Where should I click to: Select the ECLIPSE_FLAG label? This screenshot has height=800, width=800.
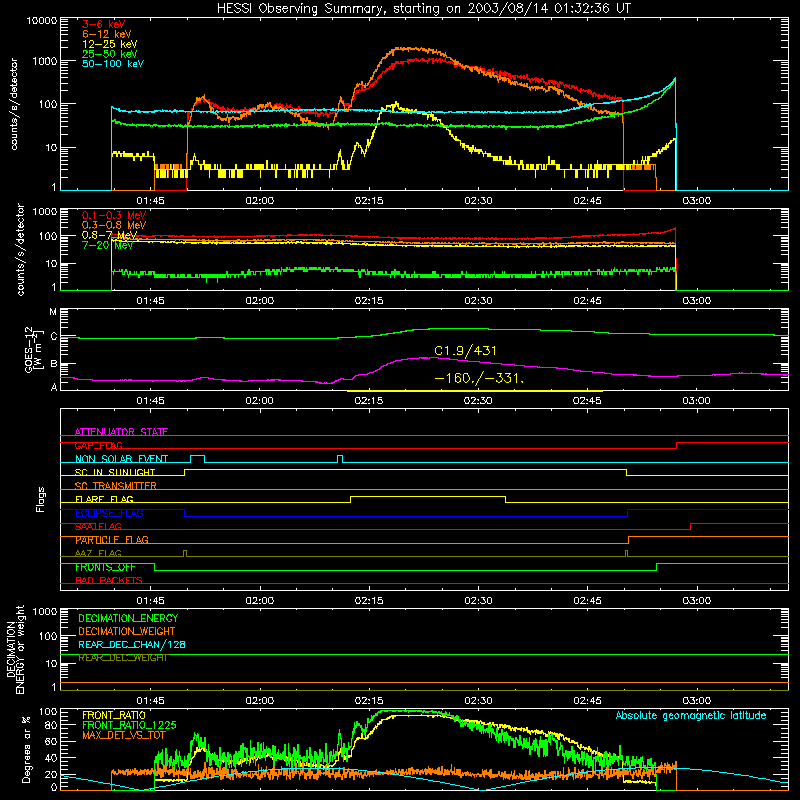tap(109, 513)
